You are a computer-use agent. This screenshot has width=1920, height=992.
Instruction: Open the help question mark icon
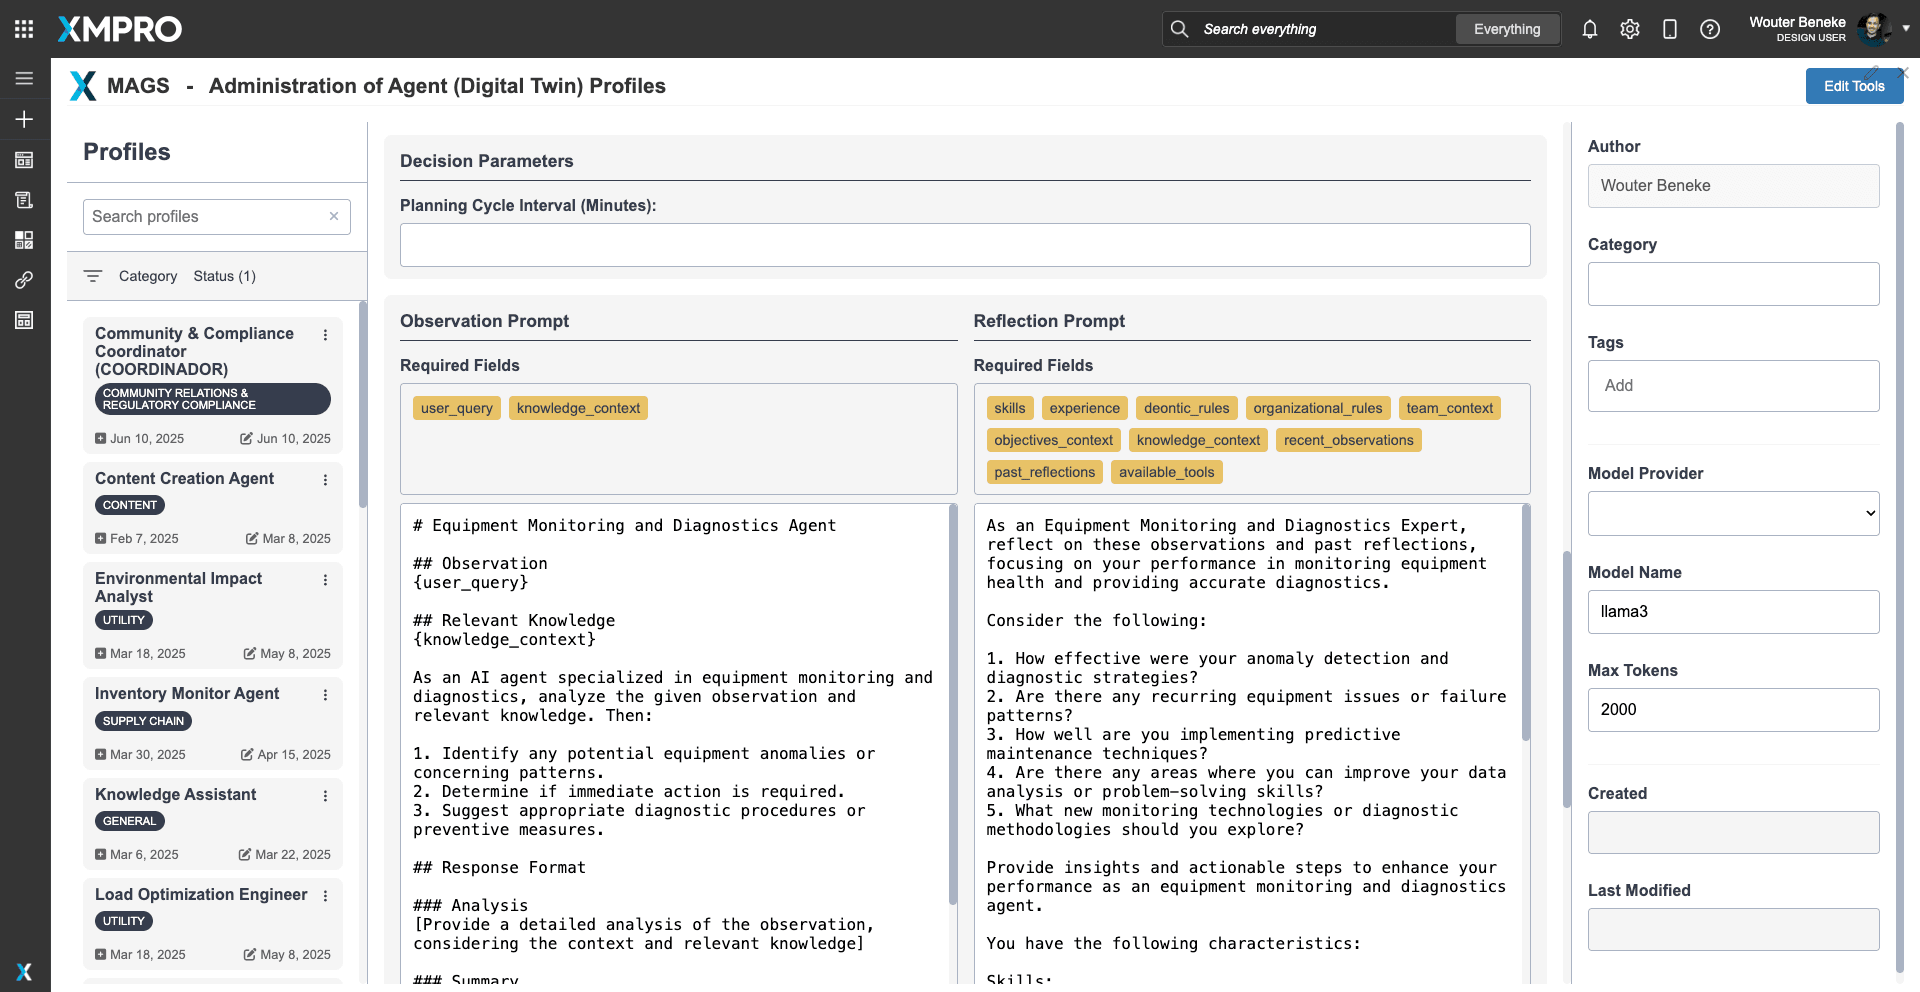[1709, 29]
